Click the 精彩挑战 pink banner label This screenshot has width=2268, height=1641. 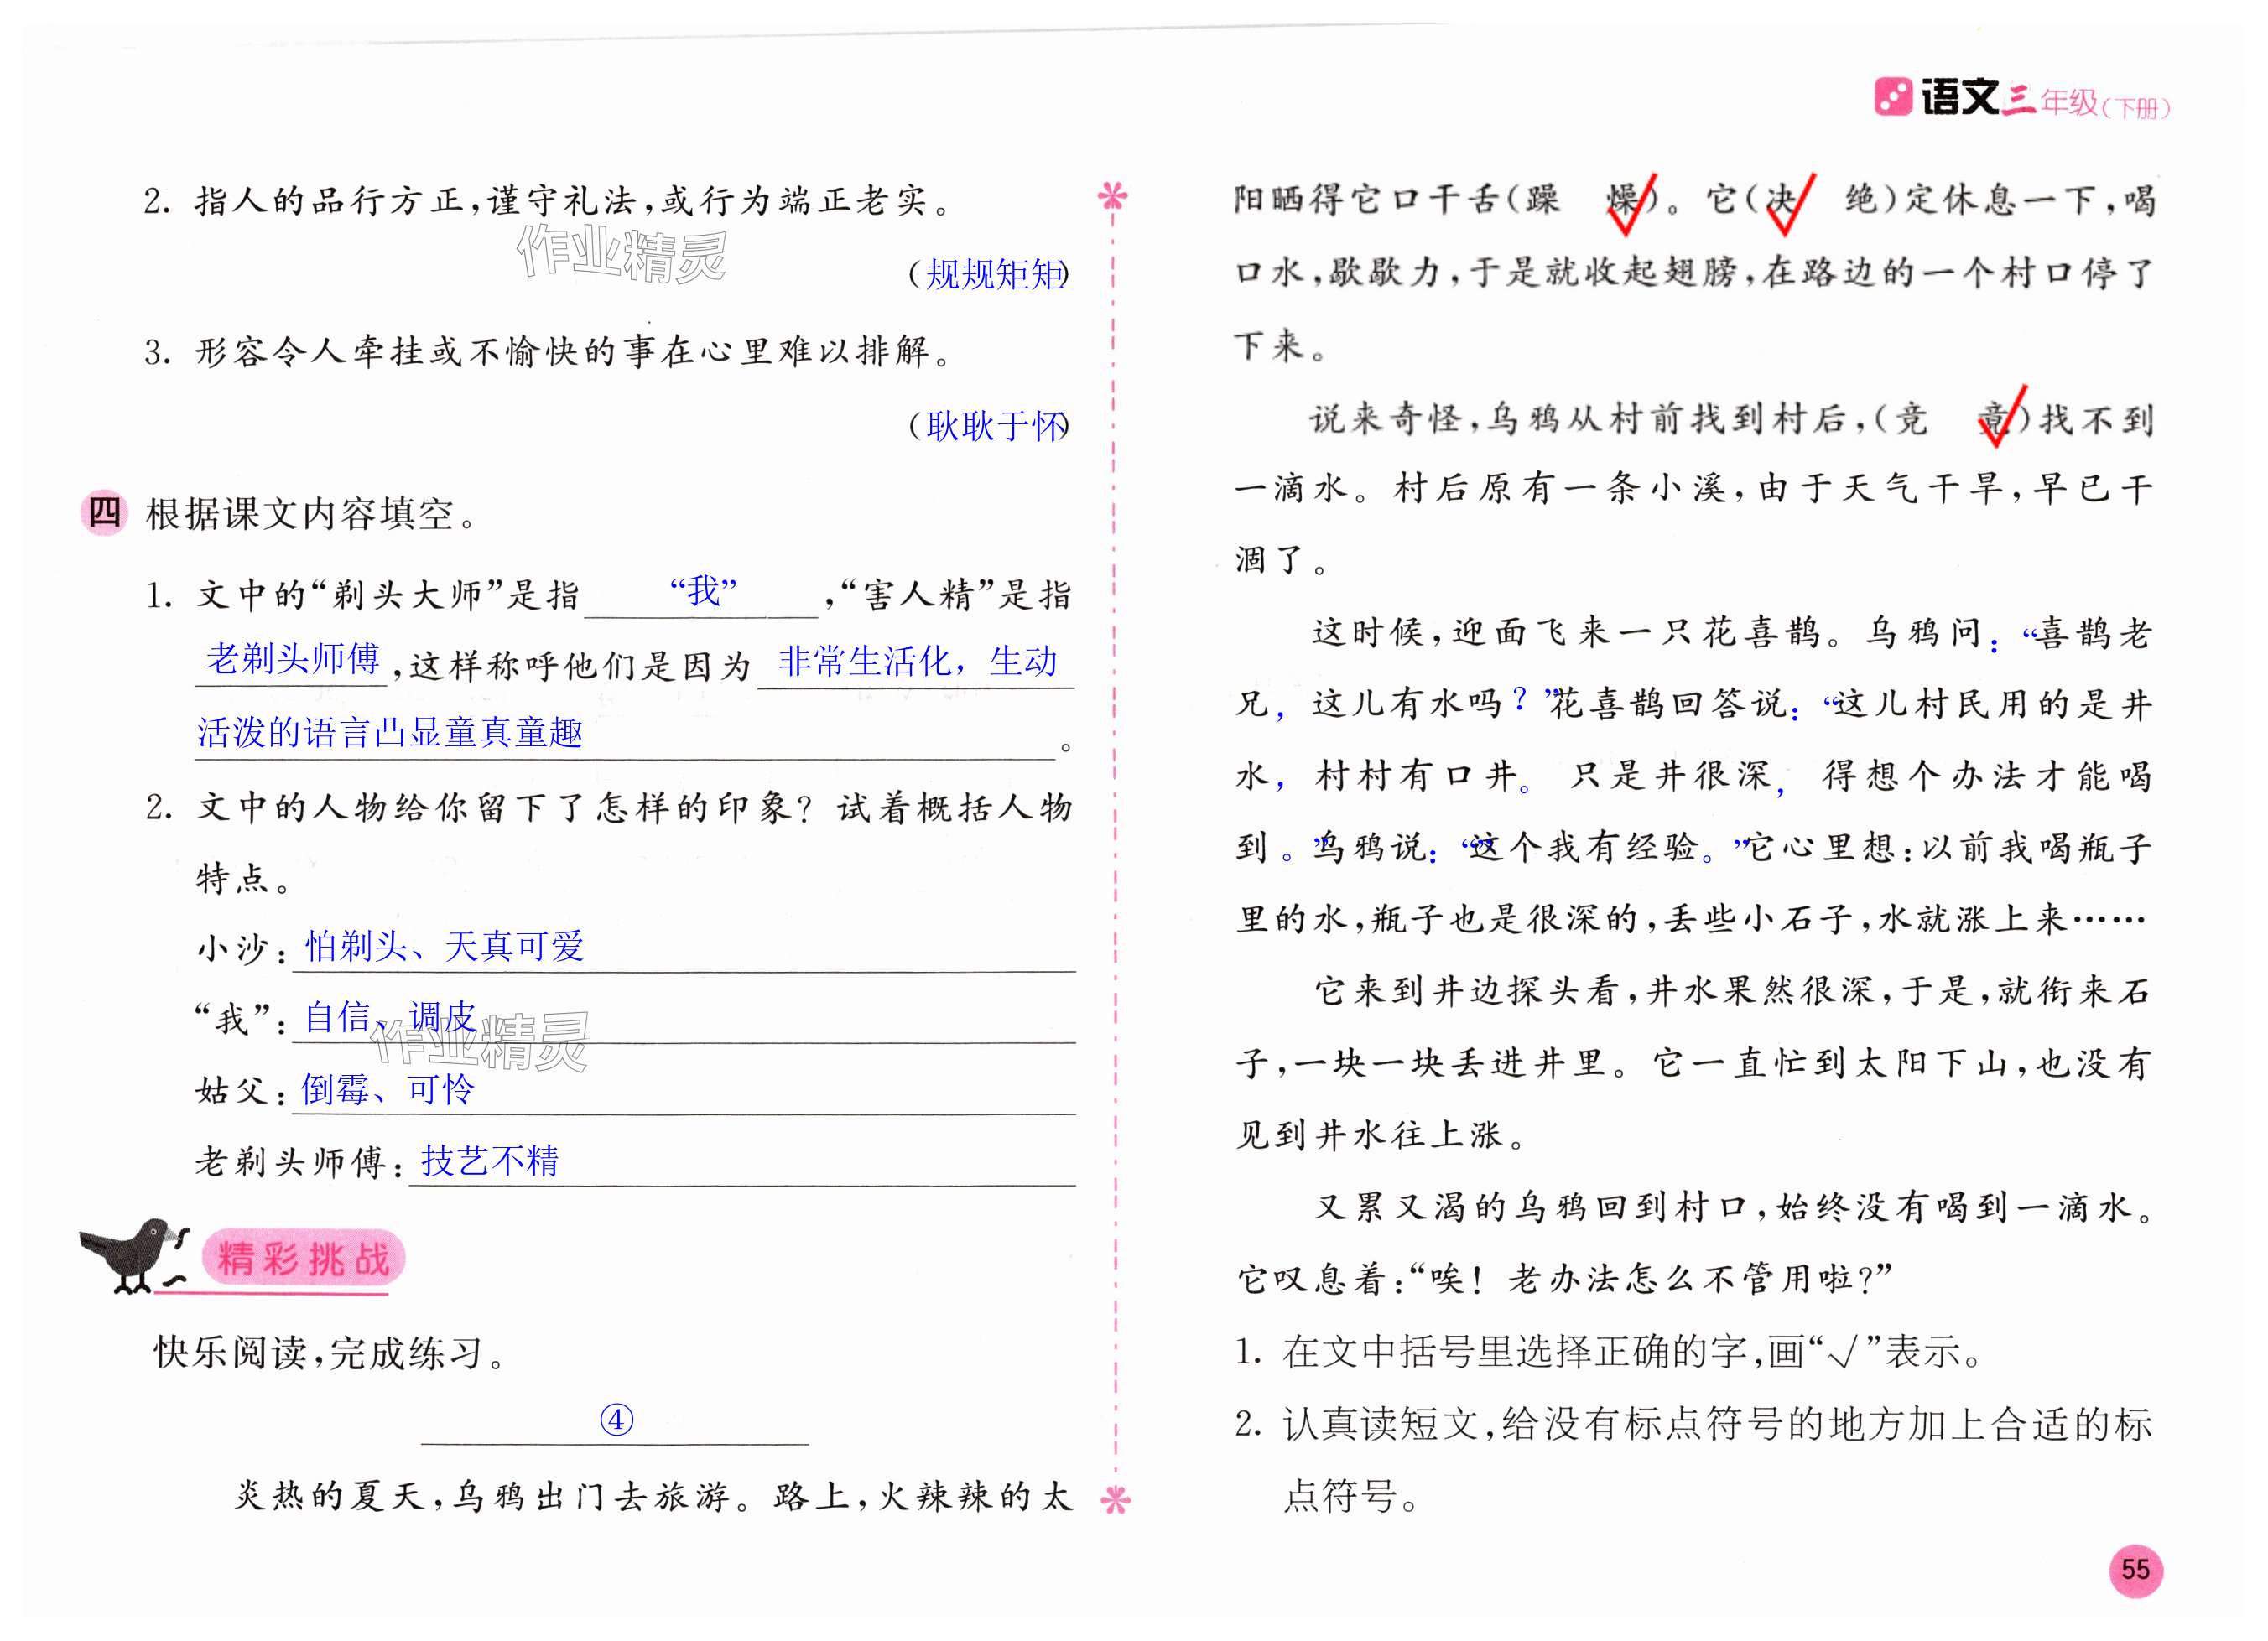pos(302,1258)
